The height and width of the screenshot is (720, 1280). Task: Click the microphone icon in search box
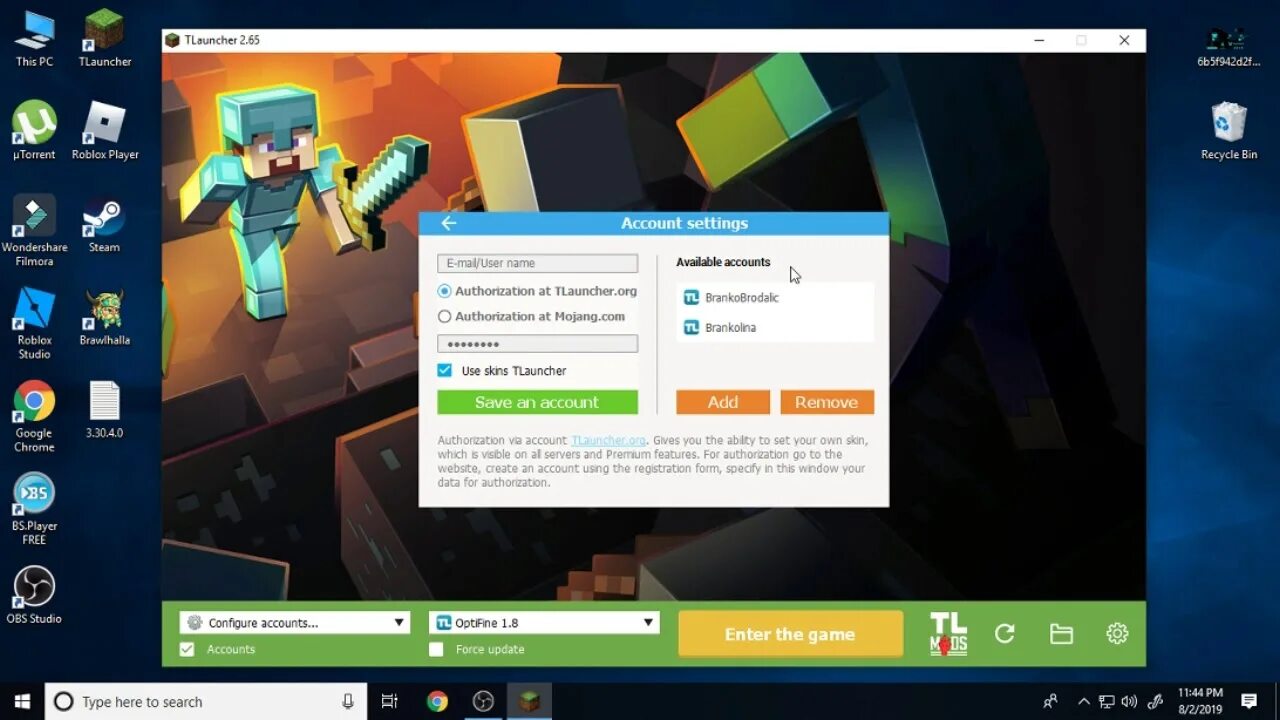(348, 701)
